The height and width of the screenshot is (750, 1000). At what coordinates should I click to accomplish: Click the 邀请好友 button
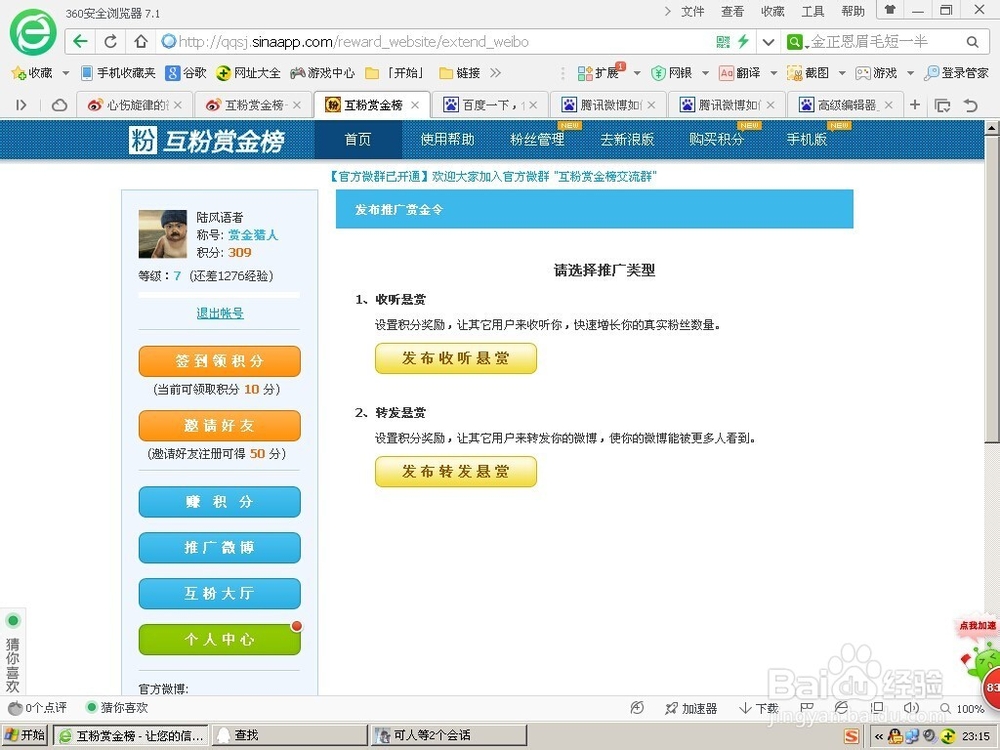219,425
